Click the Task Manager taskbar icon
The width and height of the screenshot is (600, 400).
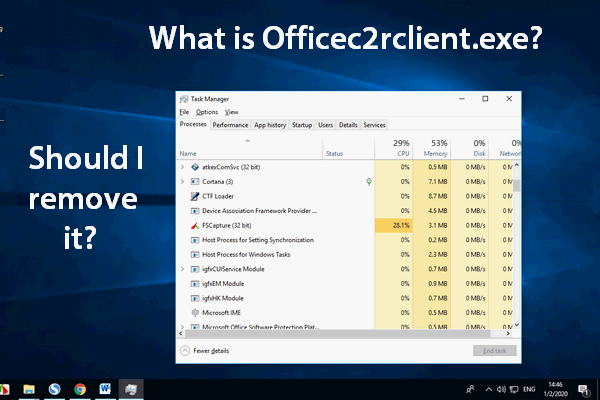(130, 389)
